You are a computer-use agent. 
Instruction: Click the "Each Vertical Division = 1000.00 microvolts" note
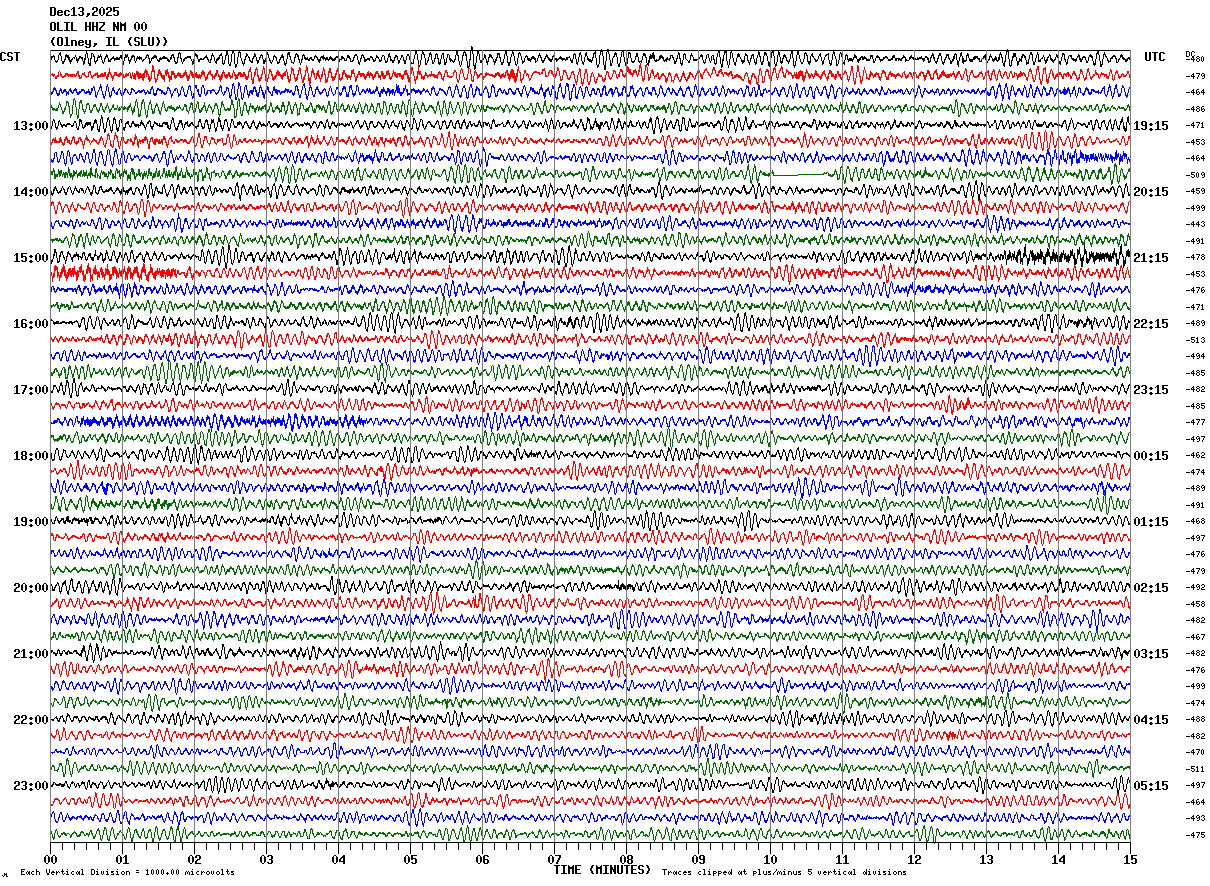click(x=127, y=872)
